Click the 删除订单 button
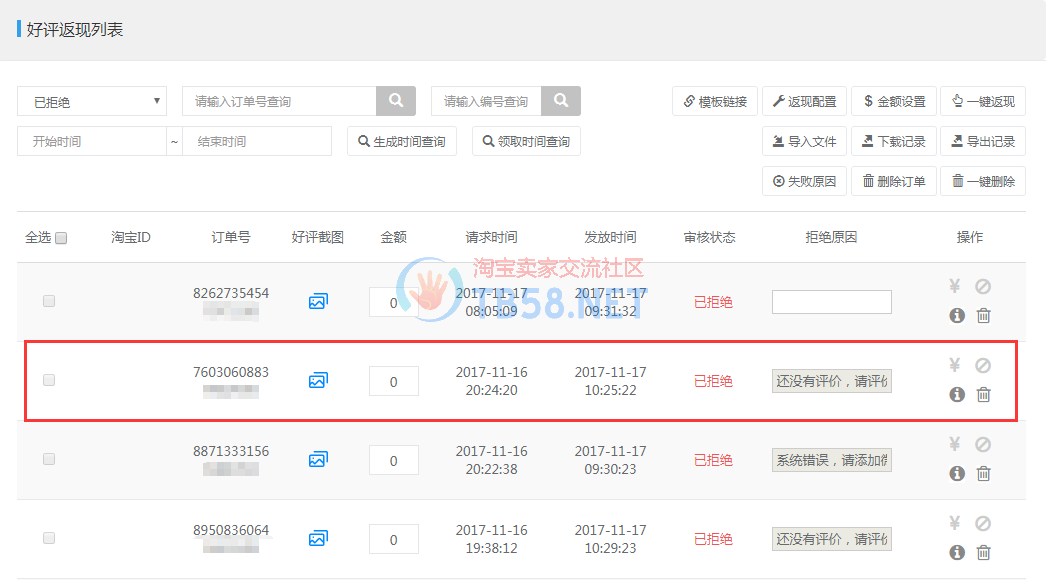1046x580 pixels. 894,181
